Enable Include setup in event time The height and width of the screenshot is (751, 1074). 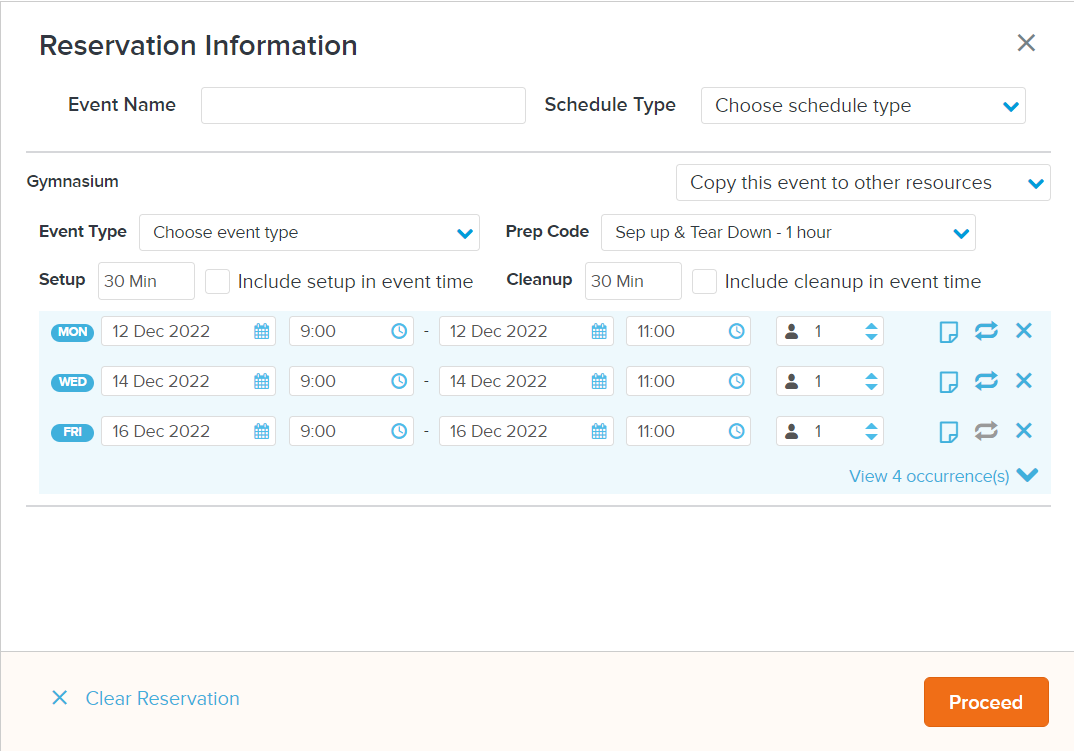[217, 281]
